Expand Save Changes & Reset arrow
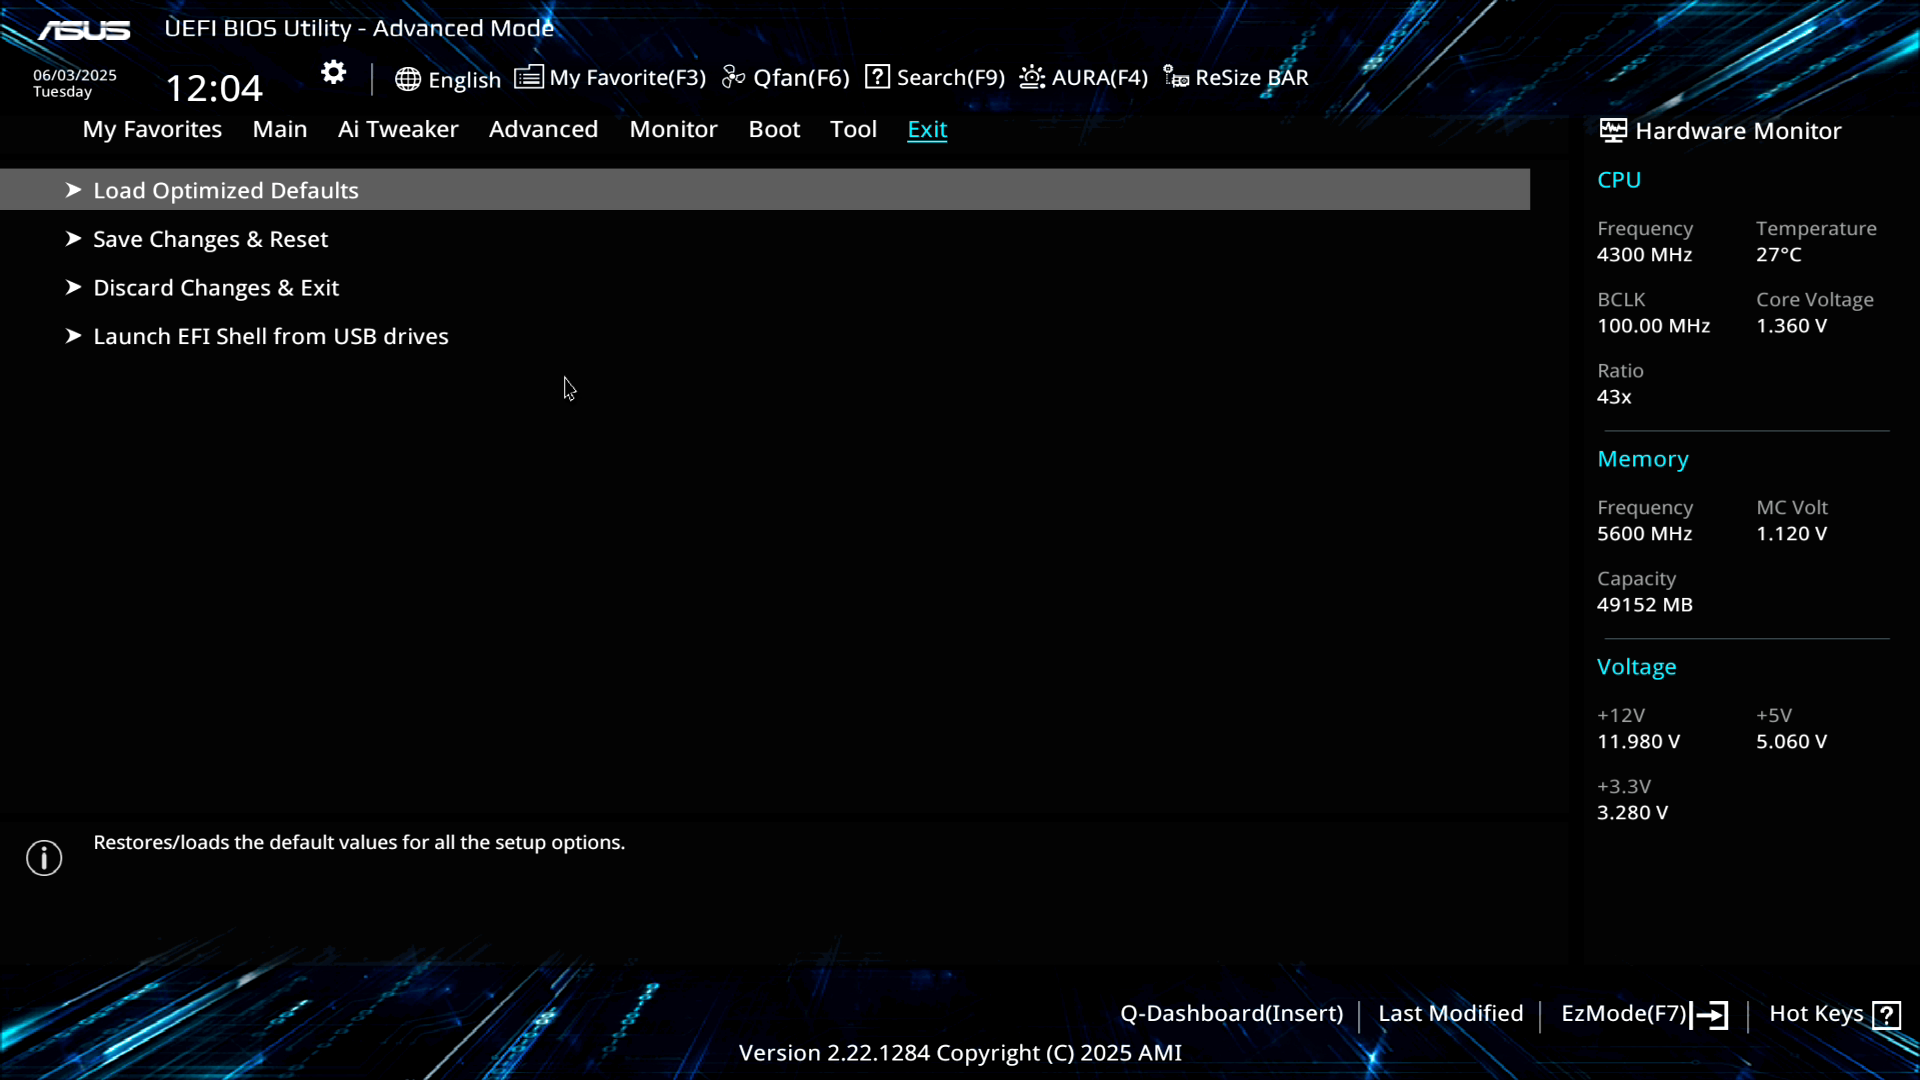The height and width of the screenshot is (1080, 1920). point(73,239)
